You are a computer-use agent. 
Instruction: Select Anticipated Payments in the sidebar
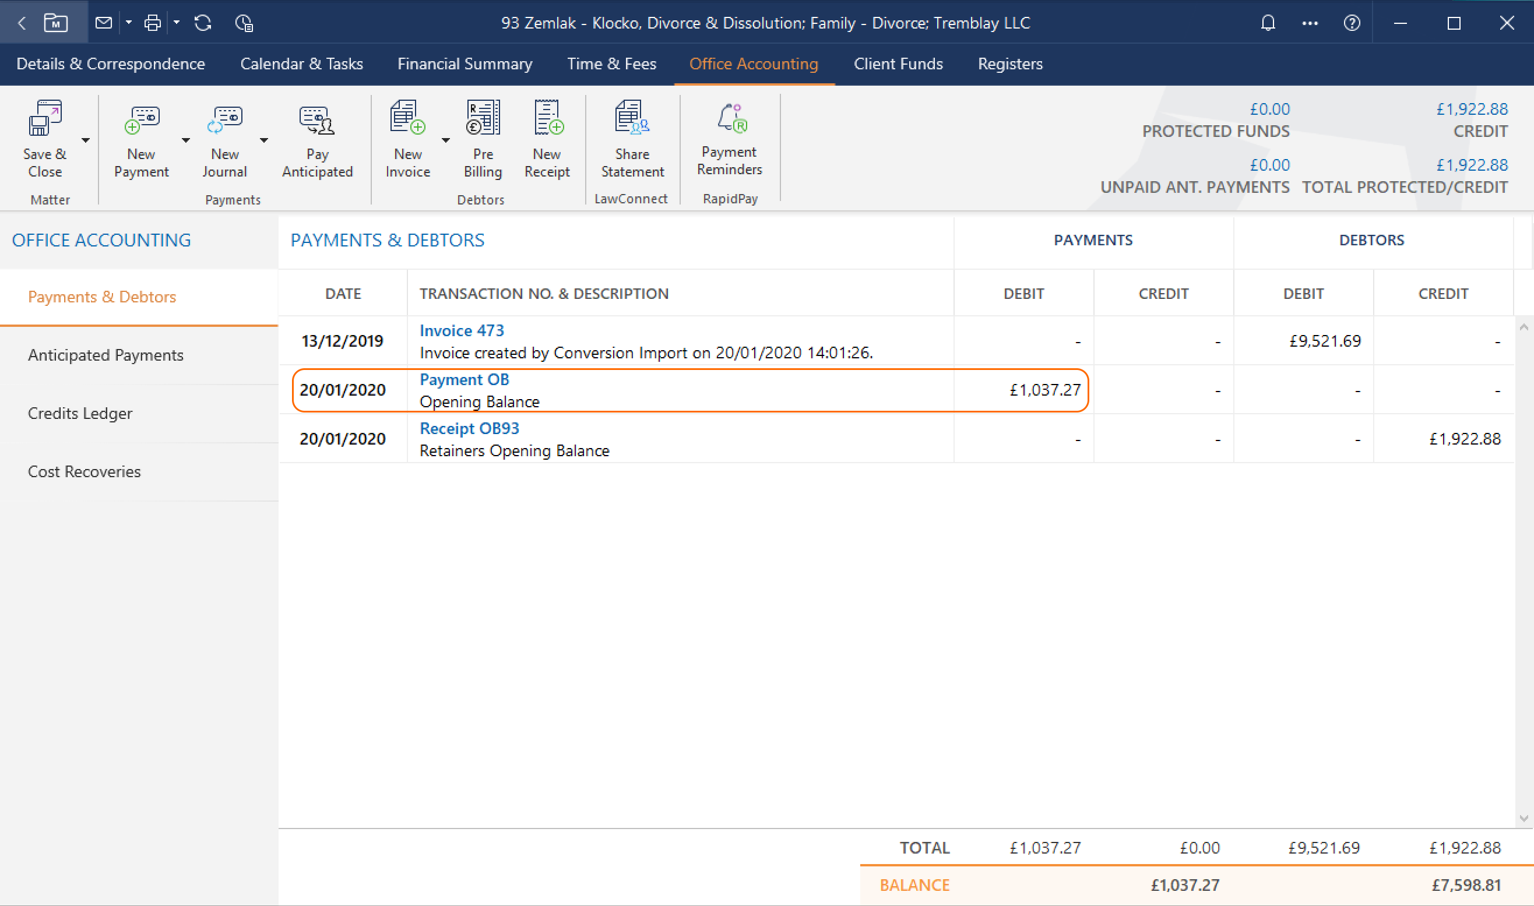pyautogui.click(x=106, y=355)
